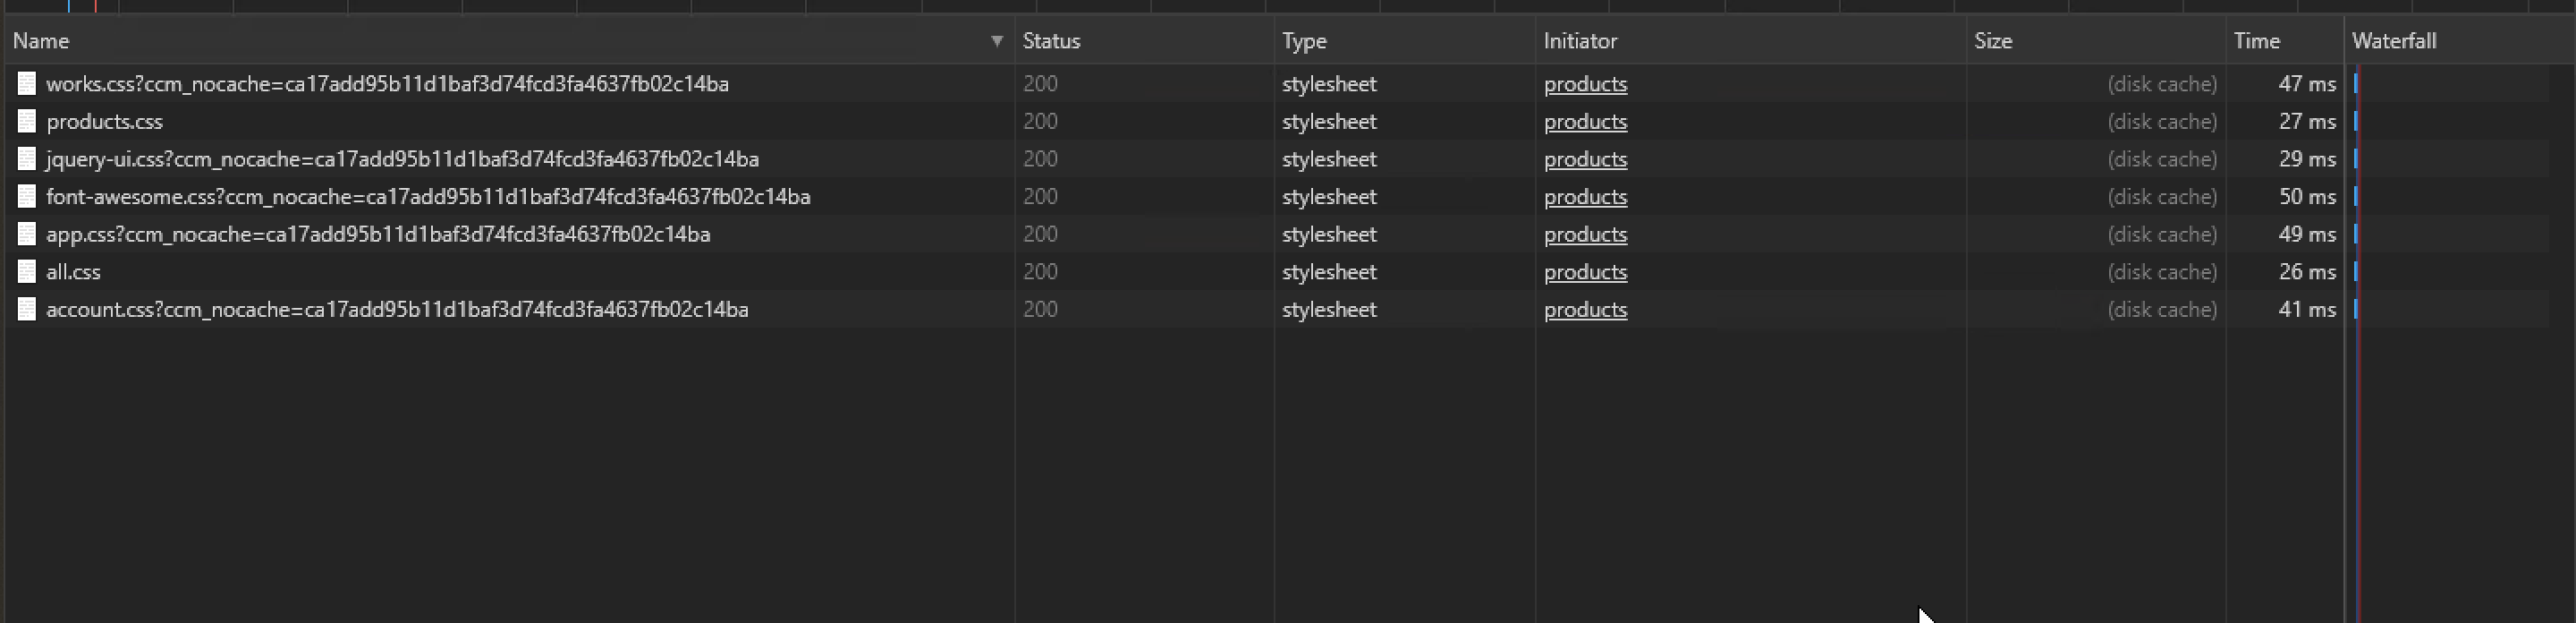
Task: Select the app.css request
Action: (x=1277, y=234)
